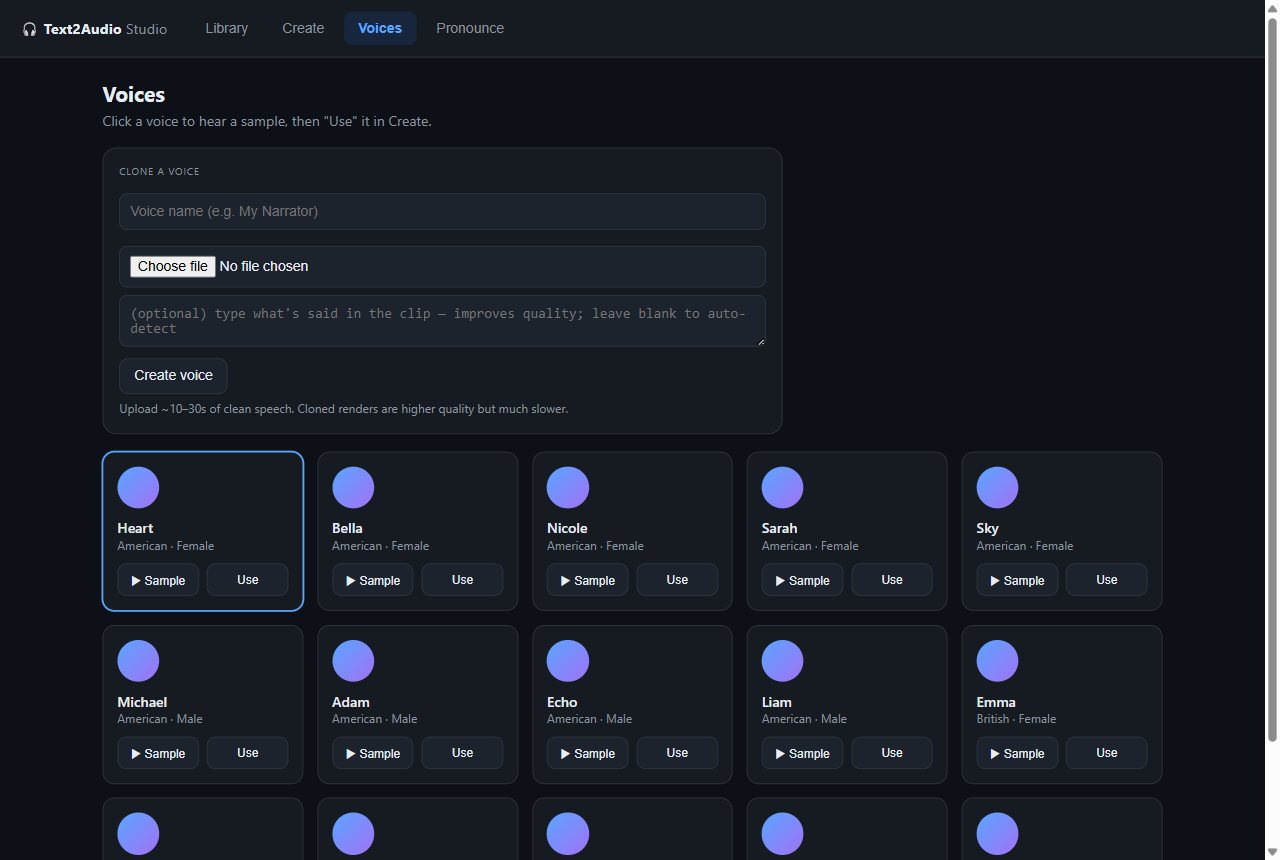Click the 'Click a voice to hear' subtitle
Screen dimensions: 1280x860
coord(267,122)
